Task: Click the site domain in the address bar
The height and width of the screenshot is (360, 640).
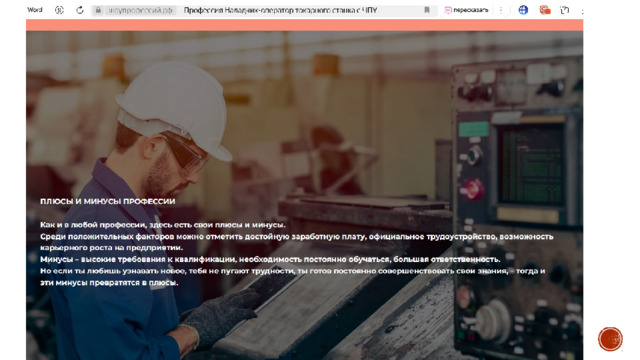Action: (140, 10)
